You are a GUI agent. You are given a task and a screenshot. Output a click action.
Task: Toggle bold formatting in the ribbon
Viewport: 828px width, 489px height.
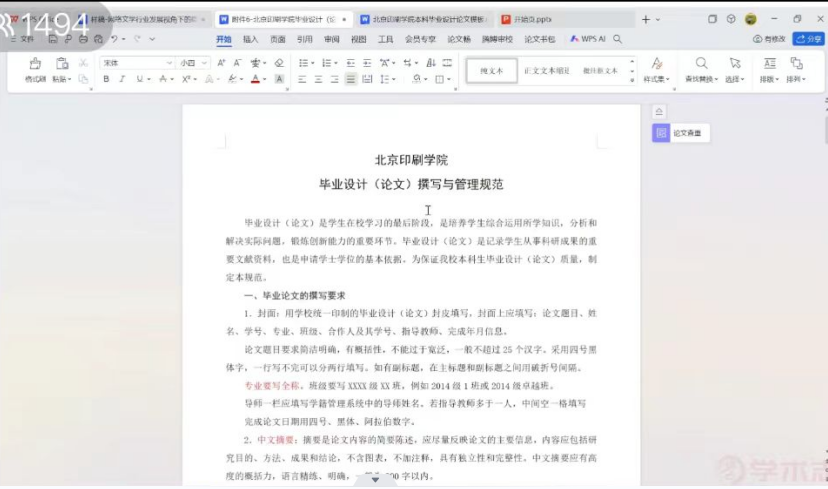coord(106,79)
